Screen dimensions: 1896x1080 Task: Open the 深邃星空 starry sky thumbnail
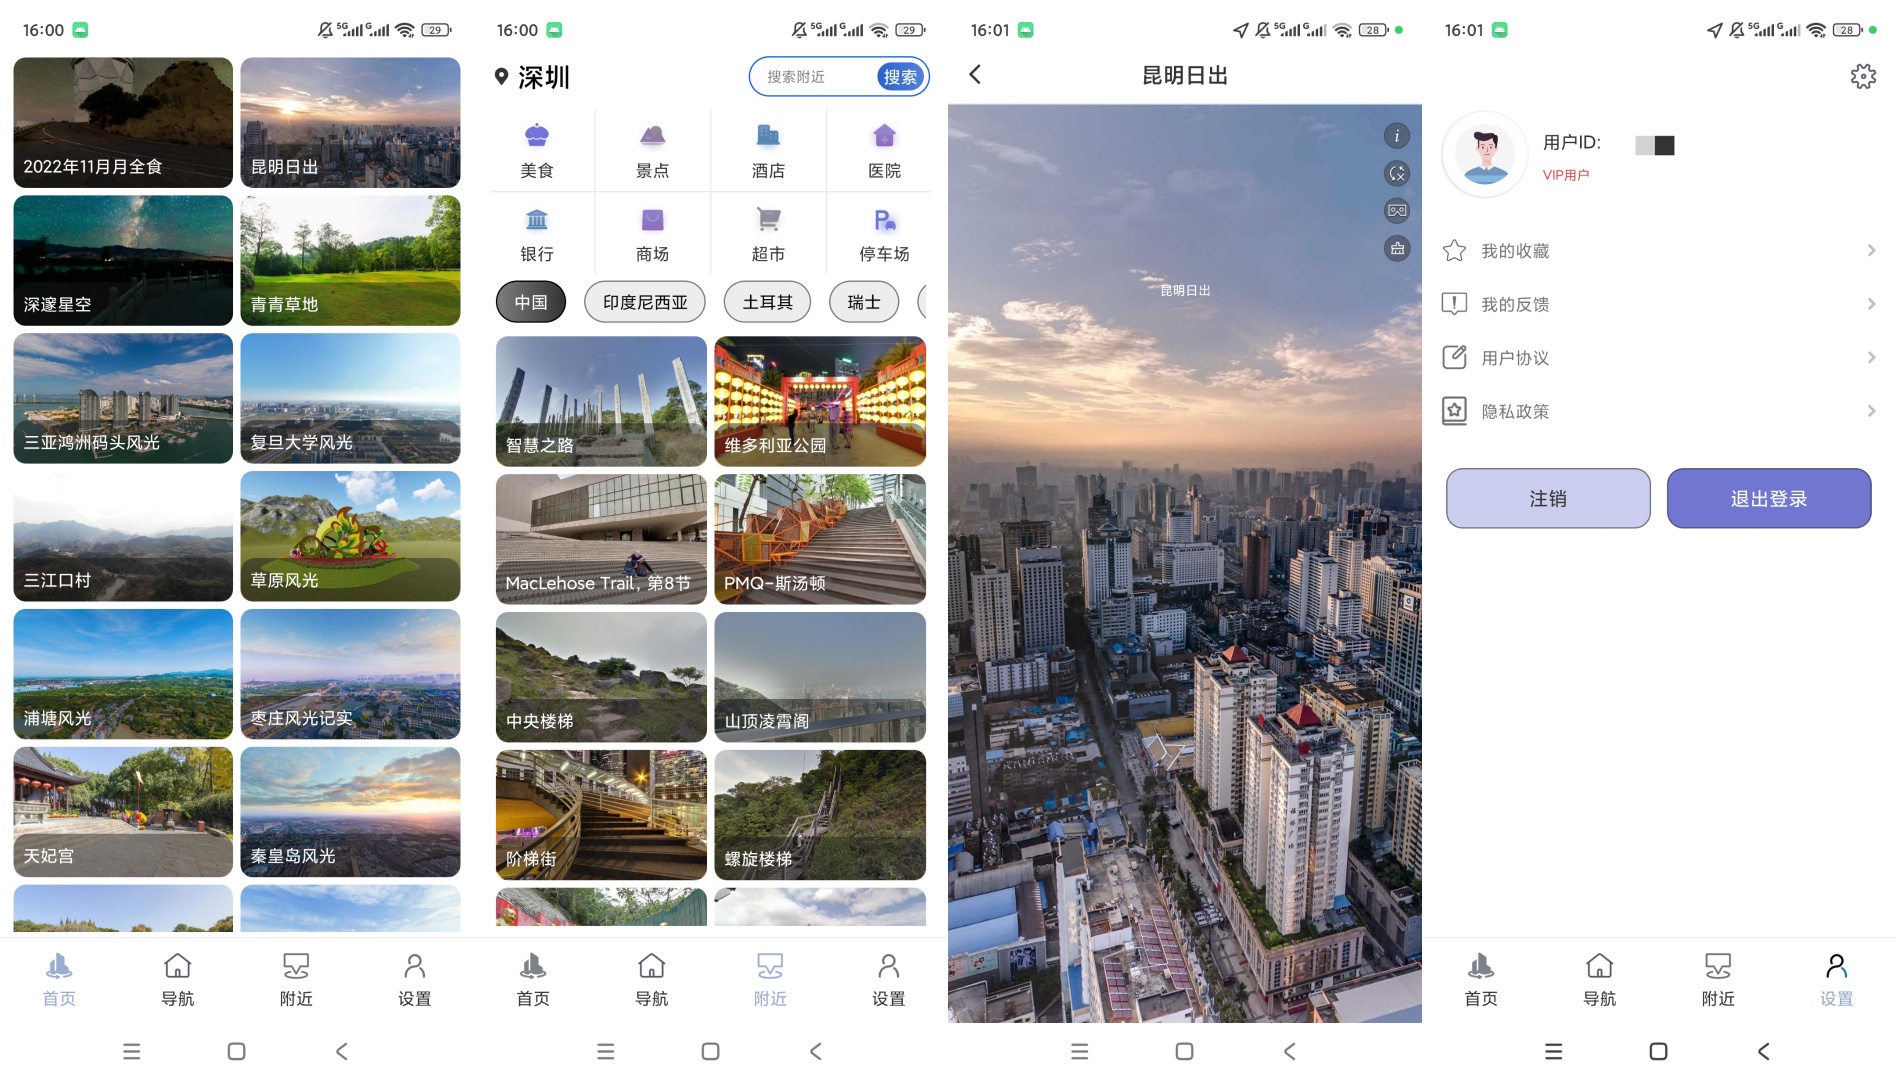(123, 260)
